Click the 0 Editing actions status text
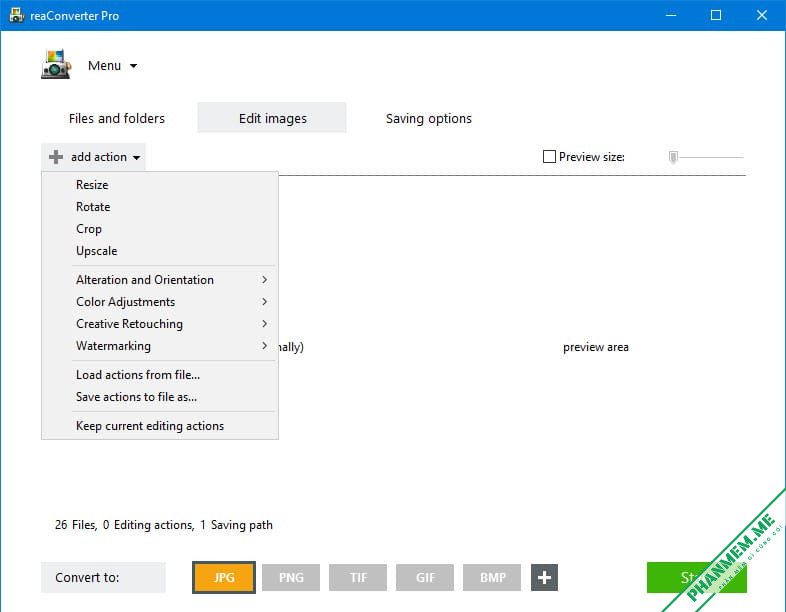Image resolution: width=786 pixels, height=612 pixels. click(148, 525)
